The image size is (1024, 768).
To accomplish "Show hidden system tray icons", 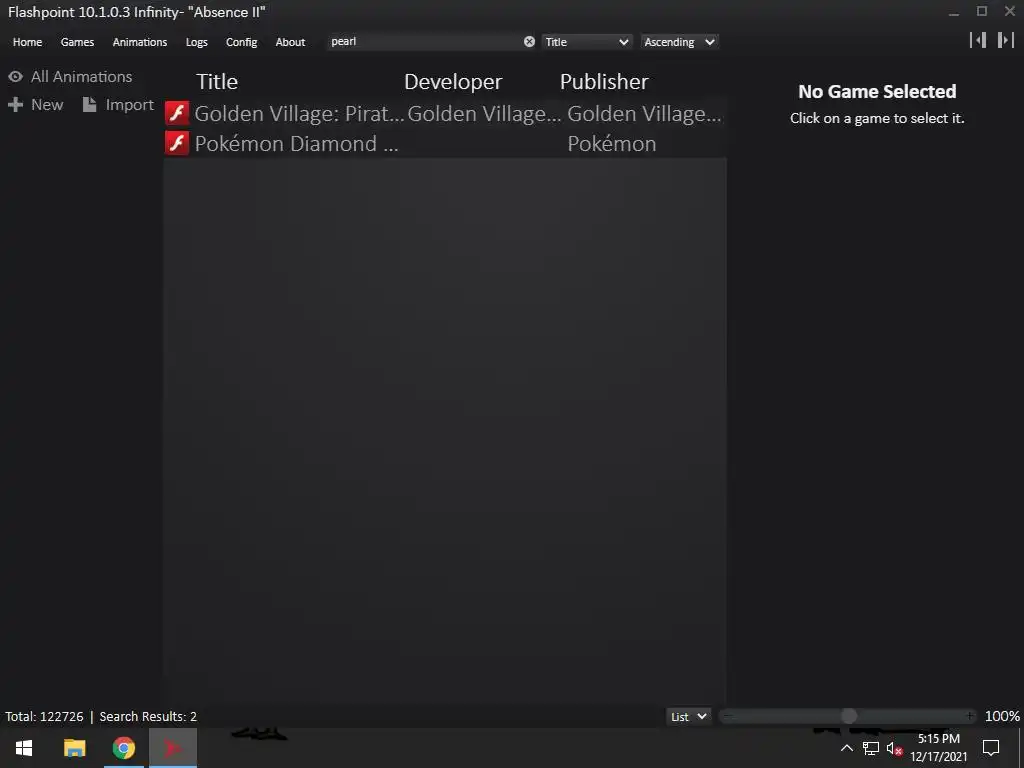I will point(846,748).
